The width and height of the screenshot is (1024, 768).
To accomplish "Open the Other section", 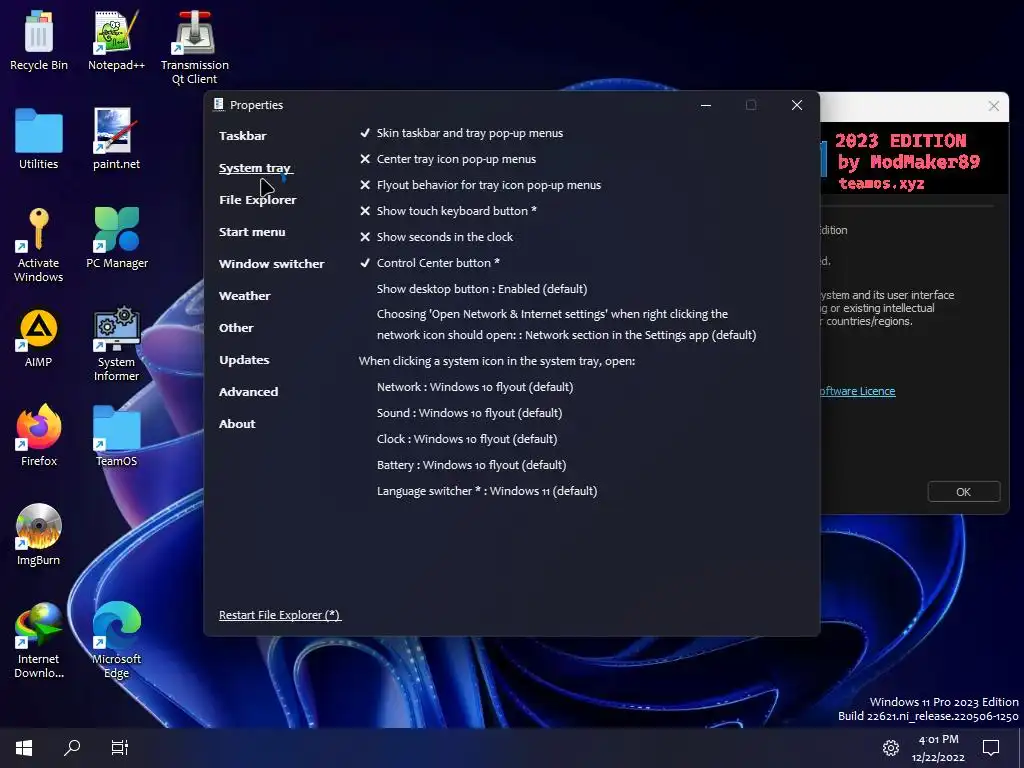I will [x=236, y=328].
